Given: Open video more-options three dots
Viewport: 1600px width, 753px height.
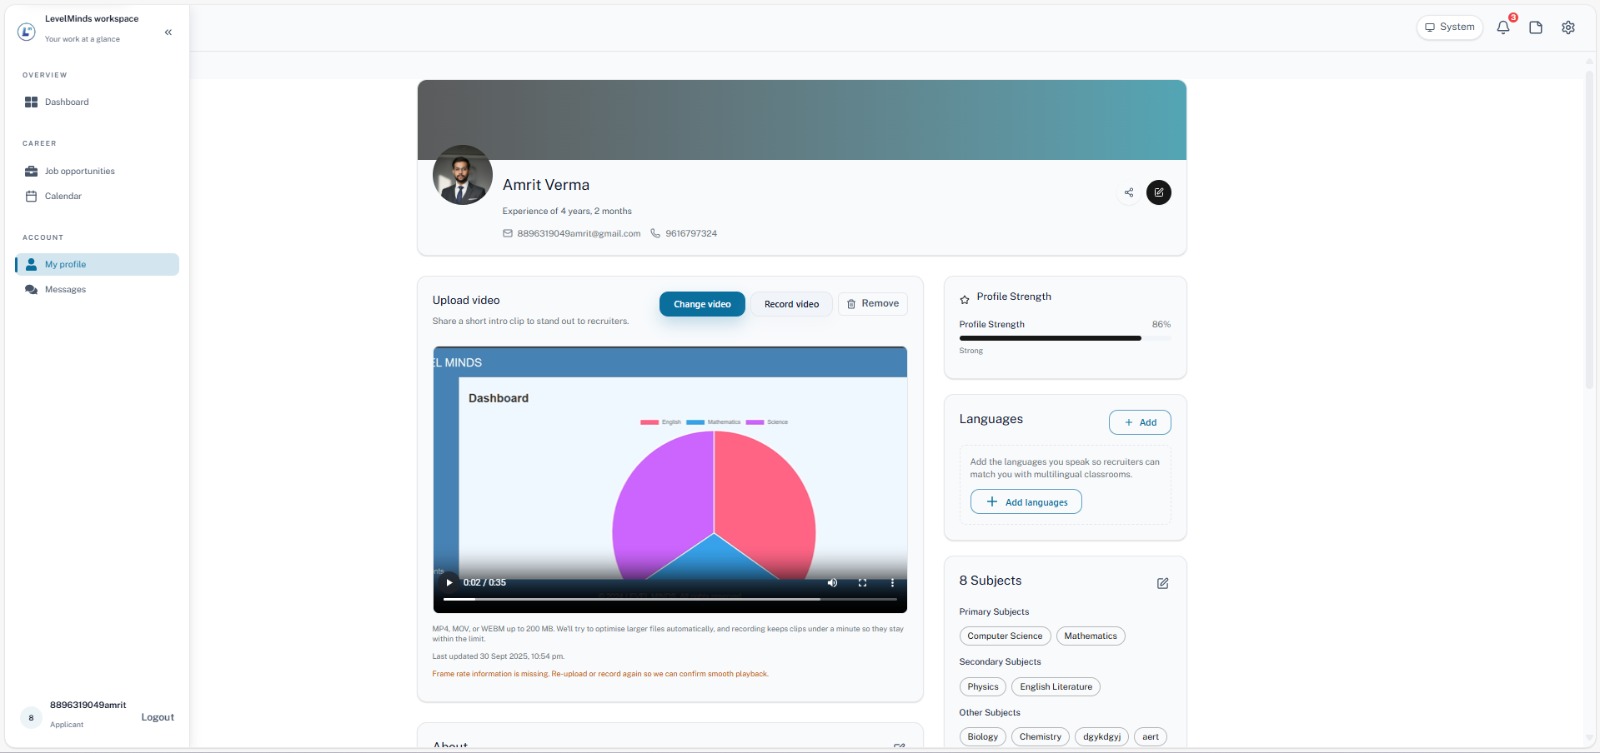Looking at the screenshot, I should 892,582.
